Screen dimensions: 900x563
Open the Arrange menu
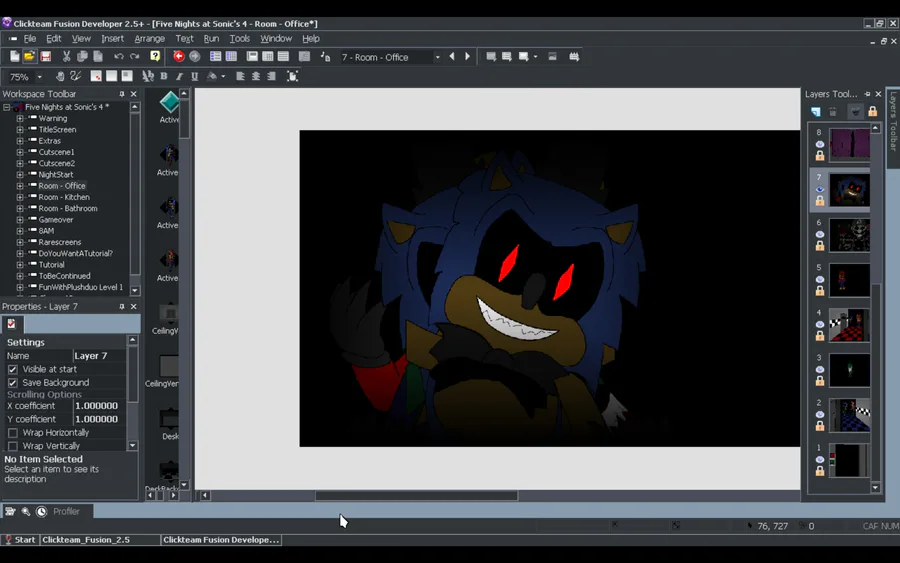click(149, 38)
